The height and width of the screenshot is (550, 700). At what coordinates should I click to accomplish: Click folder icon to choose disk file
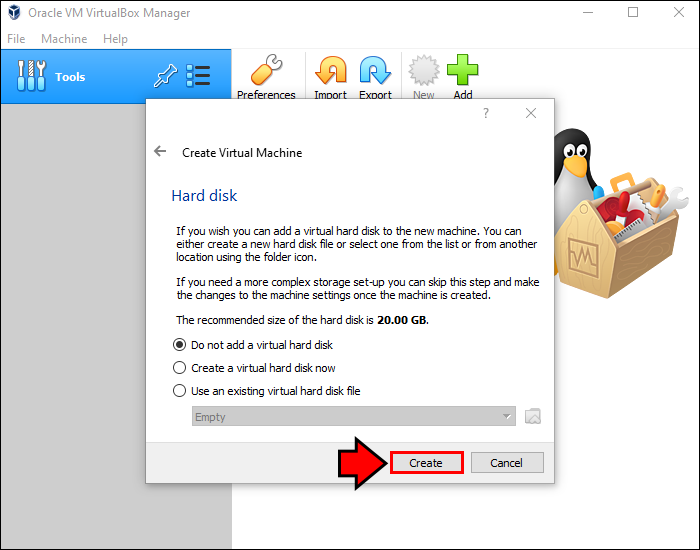point(533,416)
